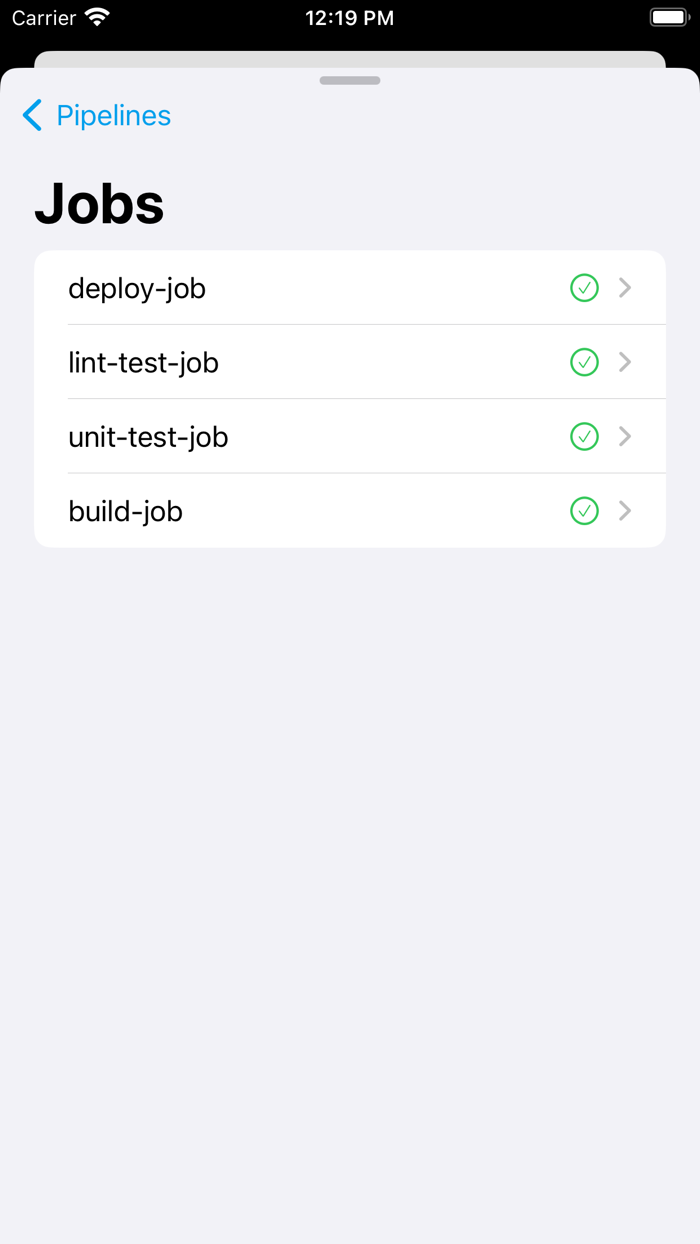This screenshot has width=700, height=1244.
Task: Select the success status icon of unit-test-job
Action: [584, 436]
